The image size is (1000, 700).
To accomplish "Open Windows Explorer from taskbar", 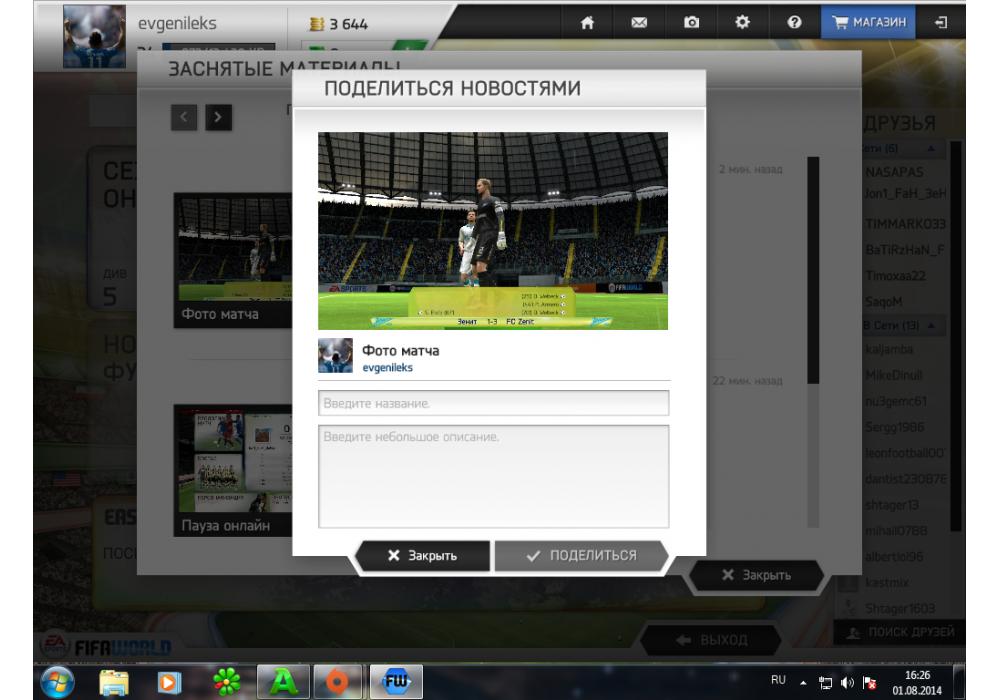I will coord(114,683).
